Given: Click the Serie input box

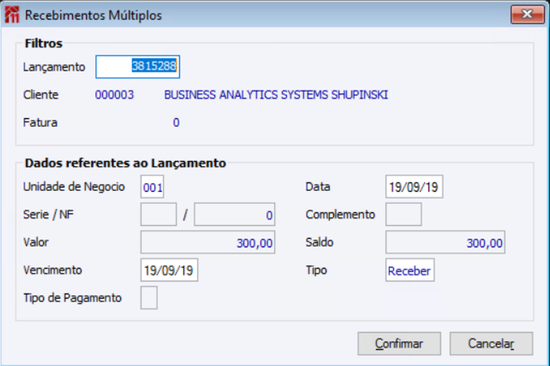Looking at the screenshot, I should pos(159,214).
